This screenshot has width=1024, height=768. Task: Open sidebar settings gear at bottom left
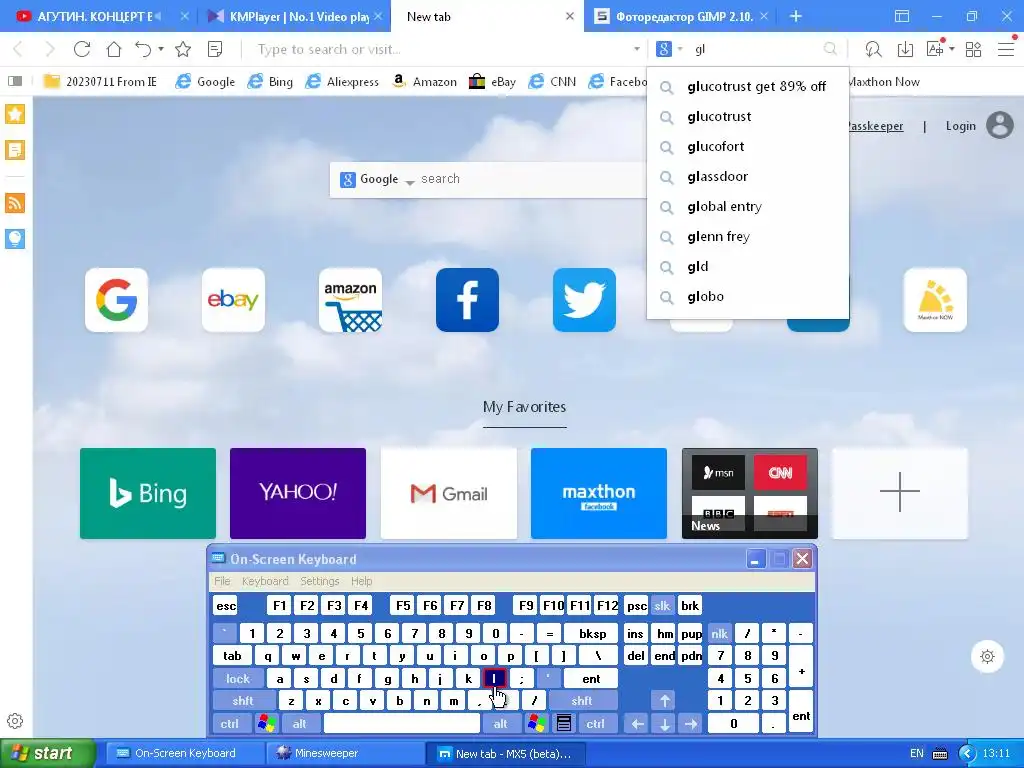[x=15, y=721]
